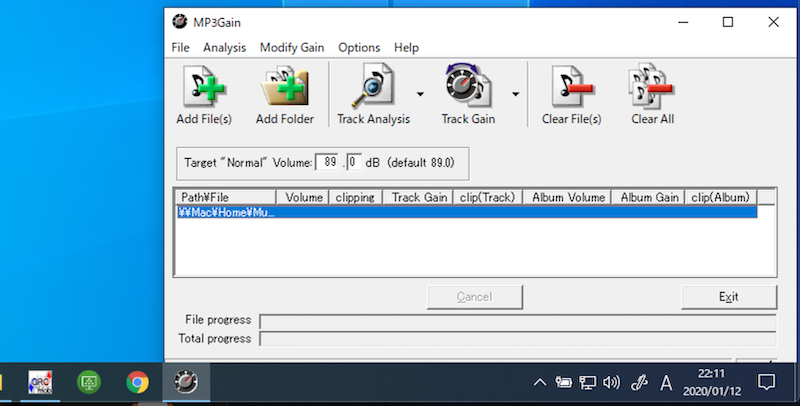Click the Clear All toolbar icon
800x406 pixels.
(652, 90)
